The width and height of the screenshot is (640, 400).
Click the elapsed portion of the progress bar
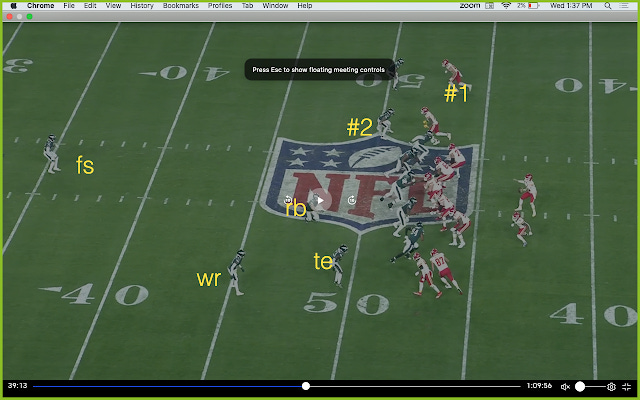point(169,386)
